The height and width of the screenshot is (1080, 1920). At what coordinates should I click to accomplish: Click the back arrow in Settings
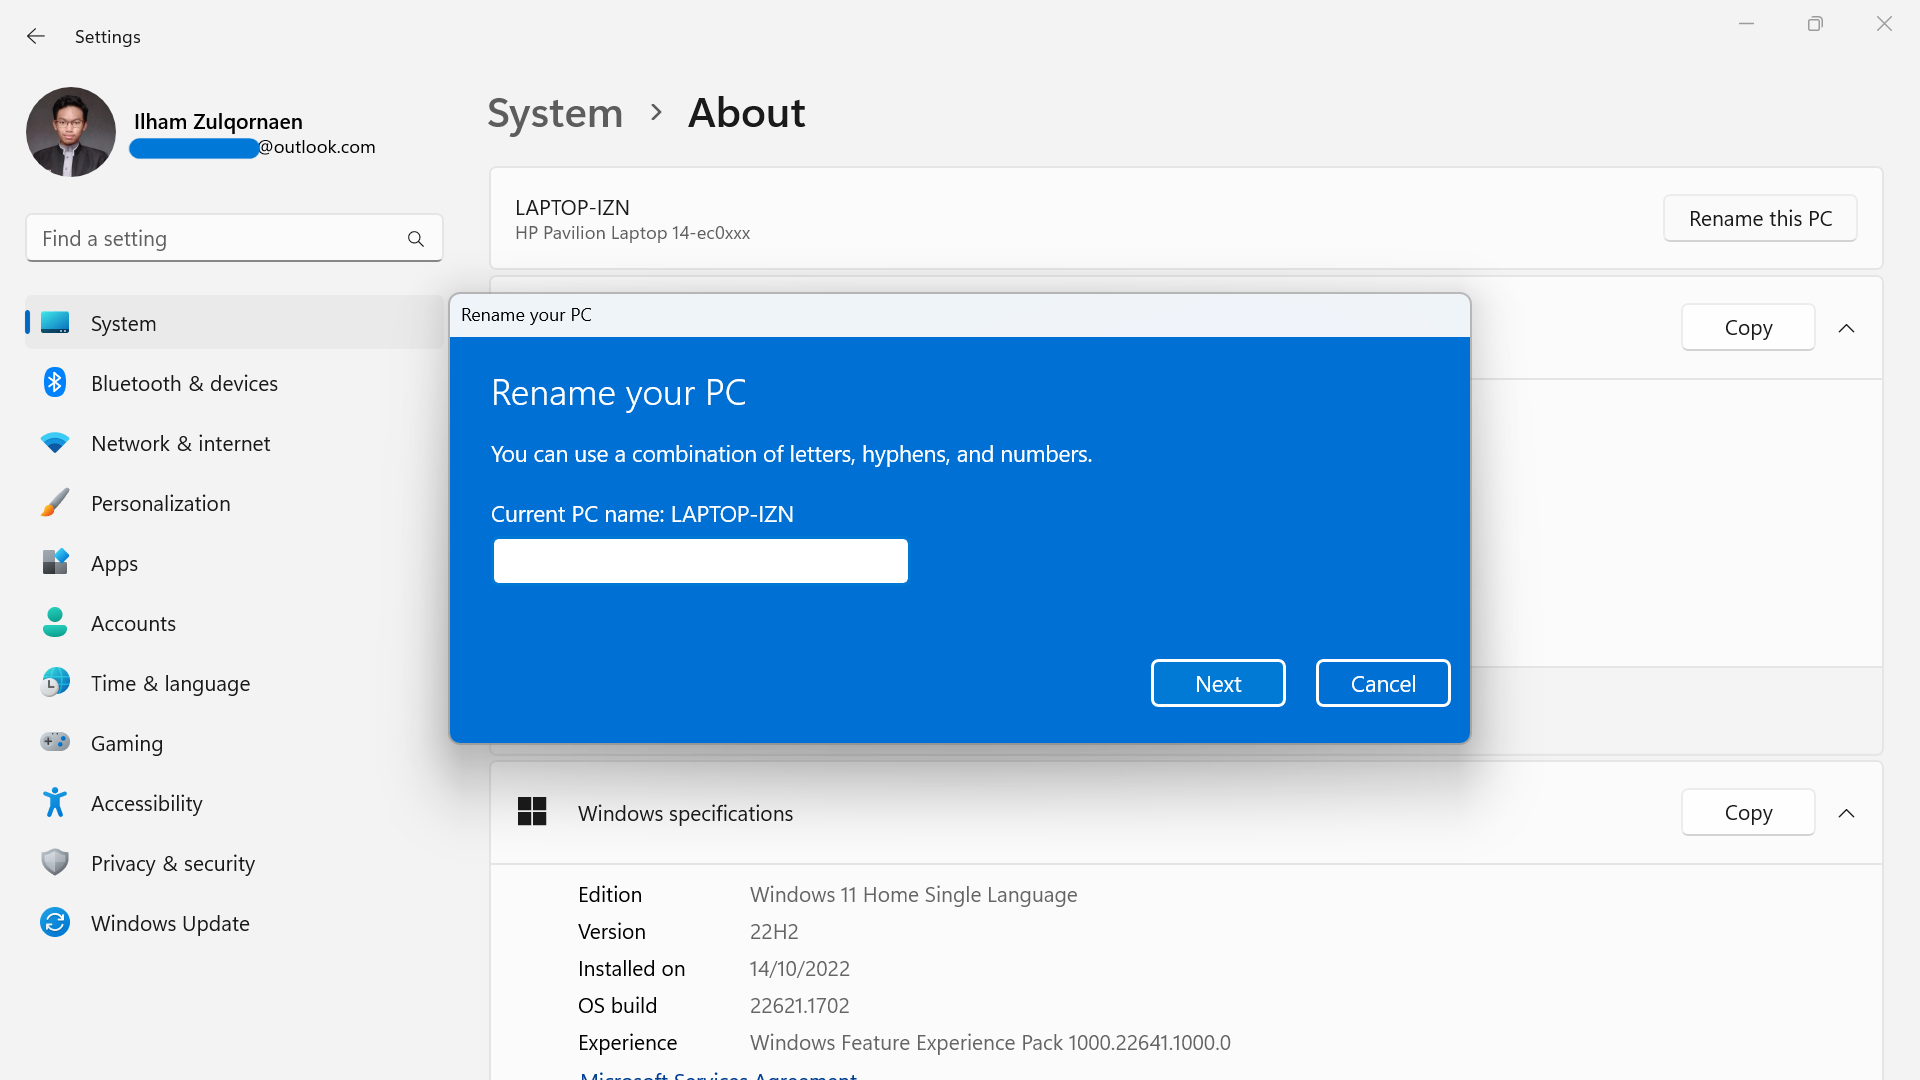(36, 36)
